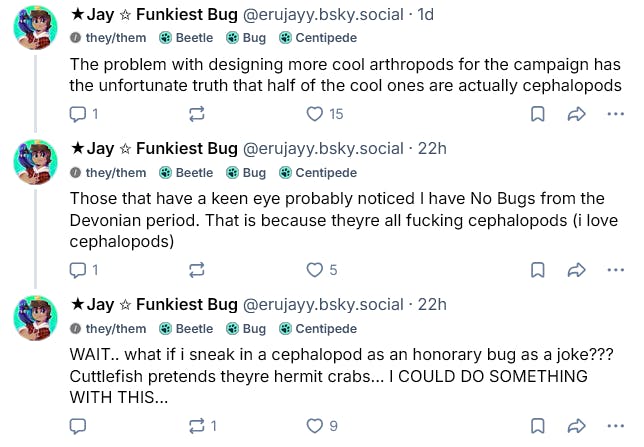Bookmark the first post
Viewport: 644px width, 447px height.
point(537,113)
